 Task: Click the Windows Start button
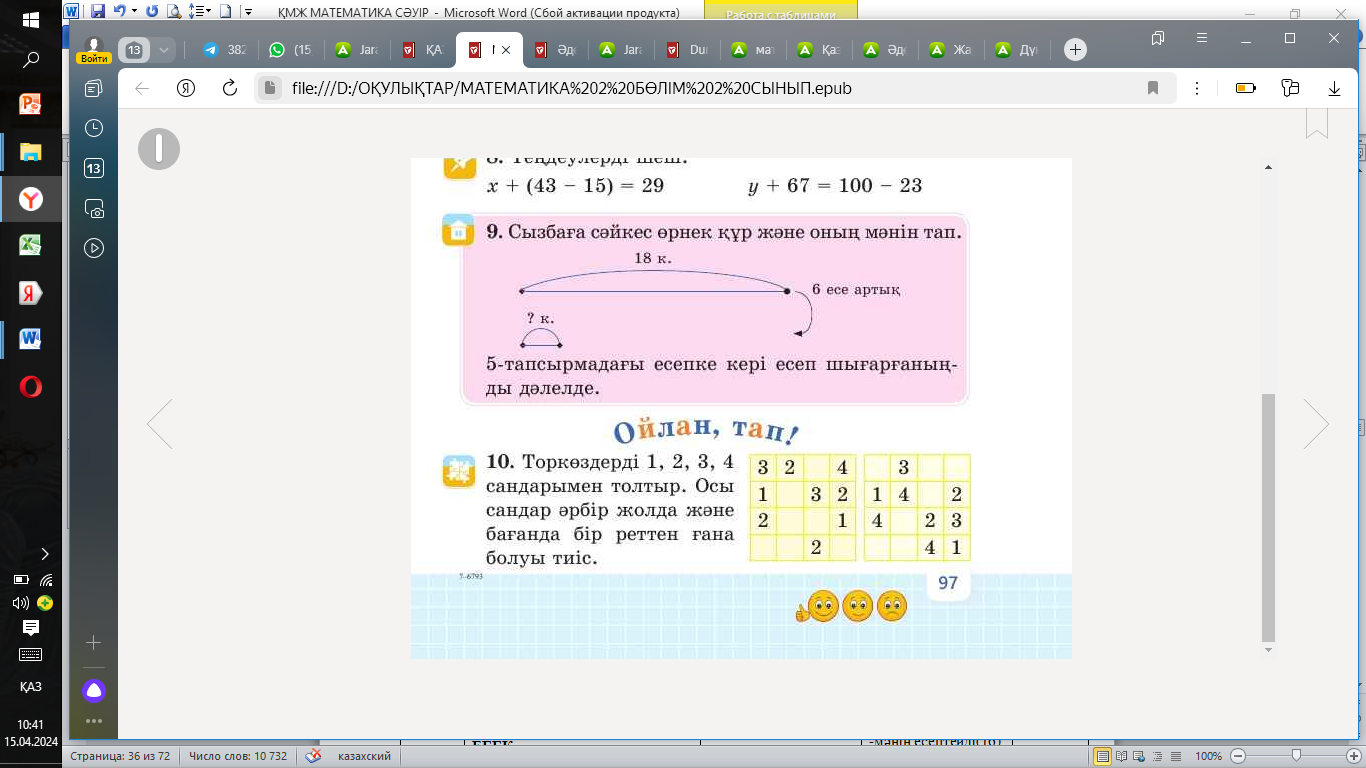(30, 19)
